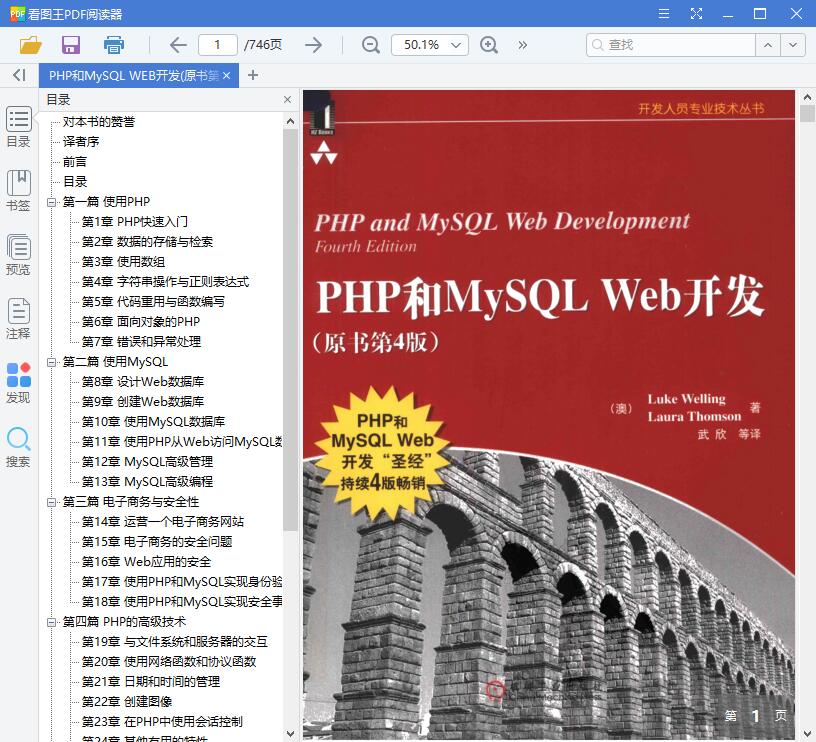Open the 搜索 search panel
The image size is (816, 742).
(x=18, y=446)
